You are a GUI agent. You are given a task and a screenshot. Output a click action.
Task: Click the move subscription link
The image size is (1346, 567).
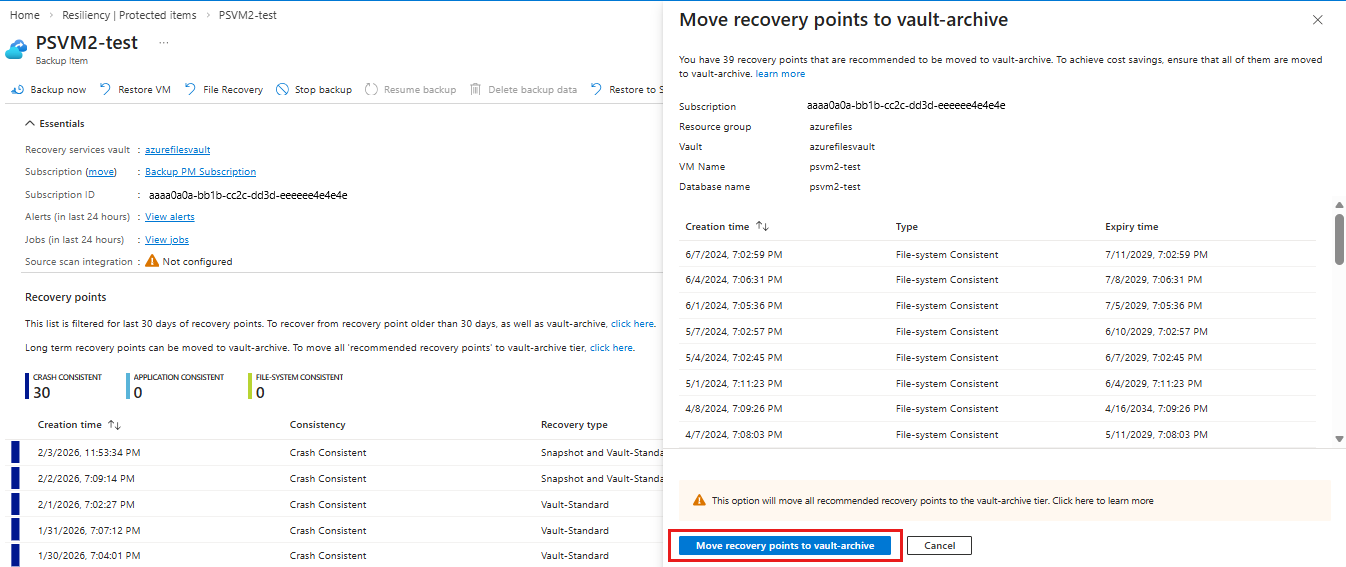tap(101, 172)
